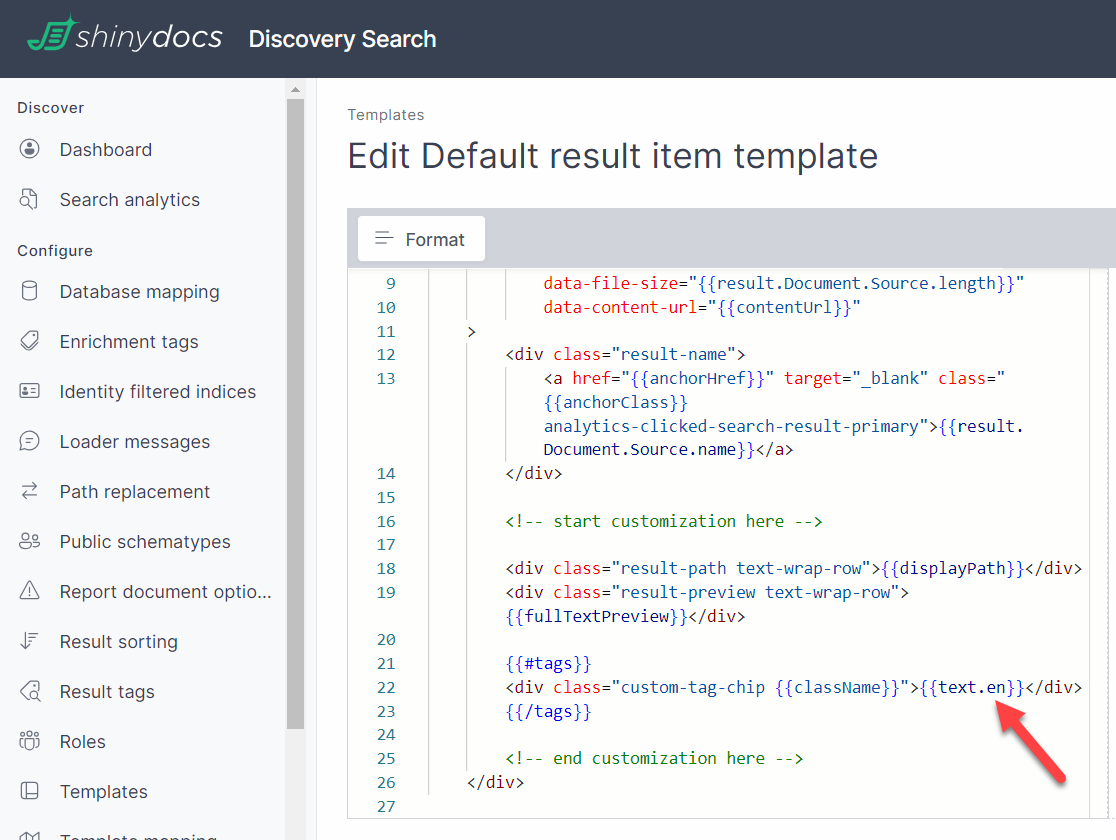Open the Format menu in the editor toolbar
Screen dimensions: 1116x840
(x=420, y=238)
